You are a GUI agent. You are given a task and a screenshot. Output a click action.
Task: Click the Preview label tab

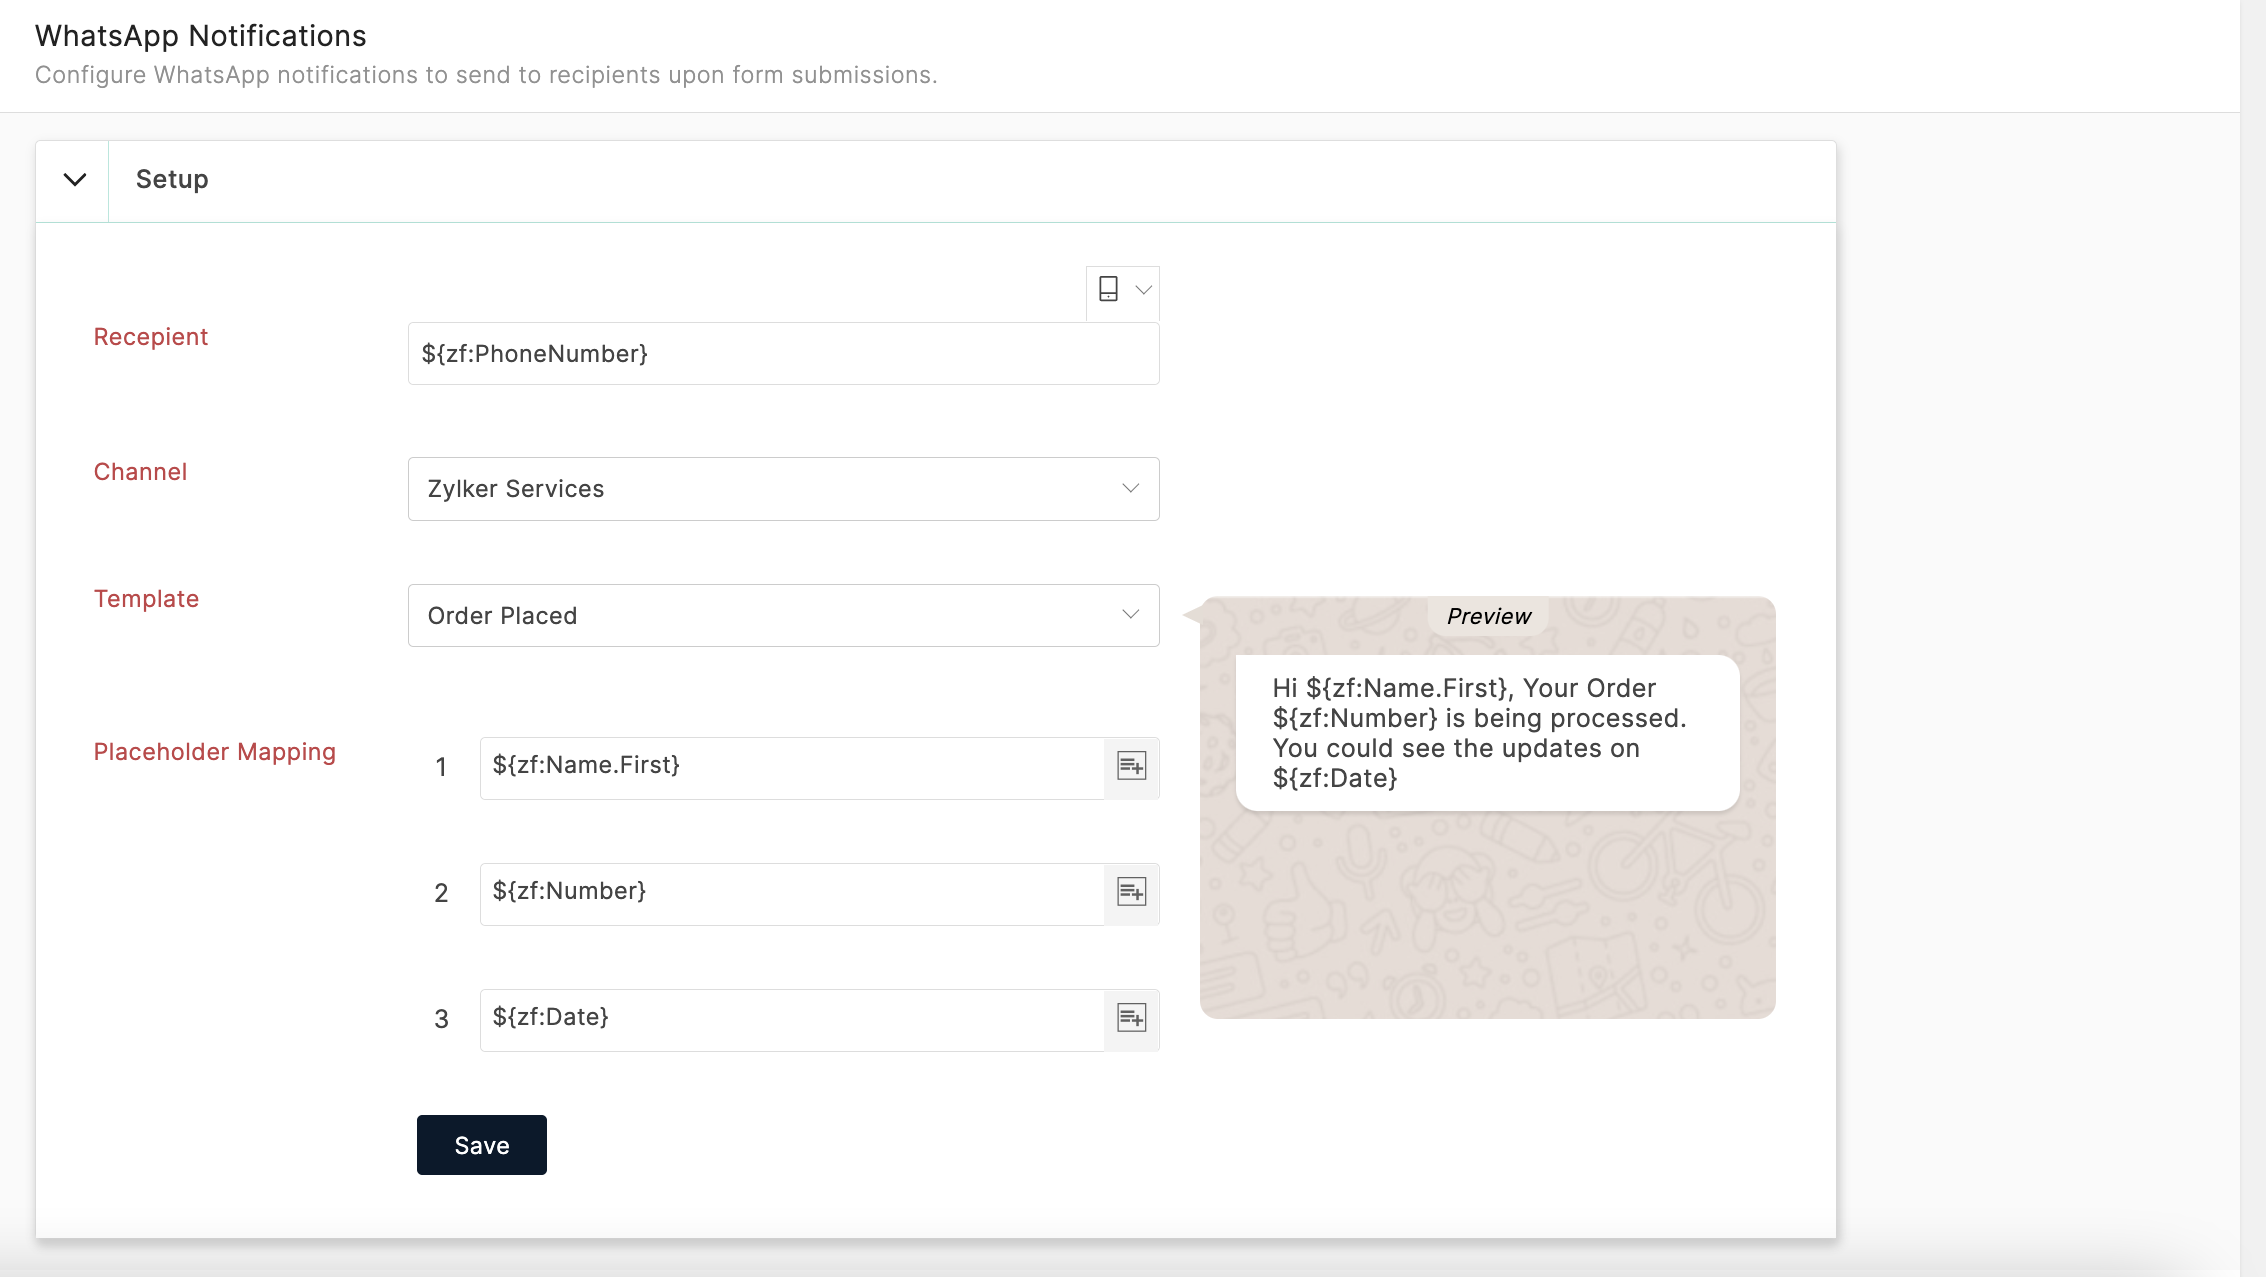point(1488,616)
